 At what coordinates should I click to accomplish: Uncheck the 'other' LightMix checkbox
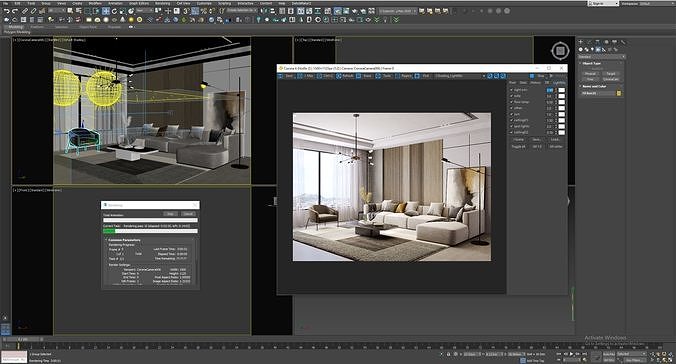click(511, 108)
